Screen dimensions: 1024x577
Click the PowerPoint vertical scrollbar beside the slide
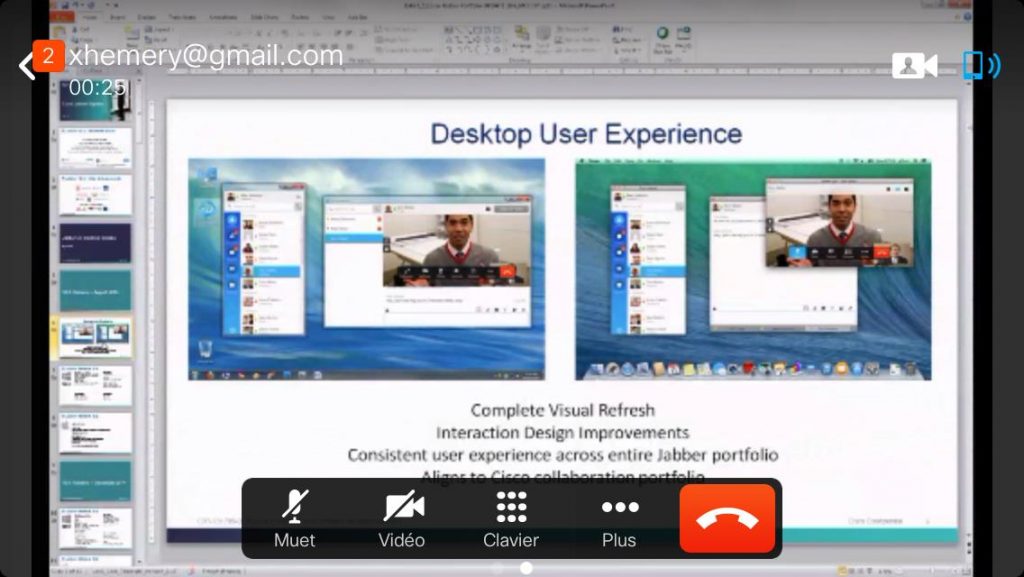pyautogui.click(x=965, y=300)
